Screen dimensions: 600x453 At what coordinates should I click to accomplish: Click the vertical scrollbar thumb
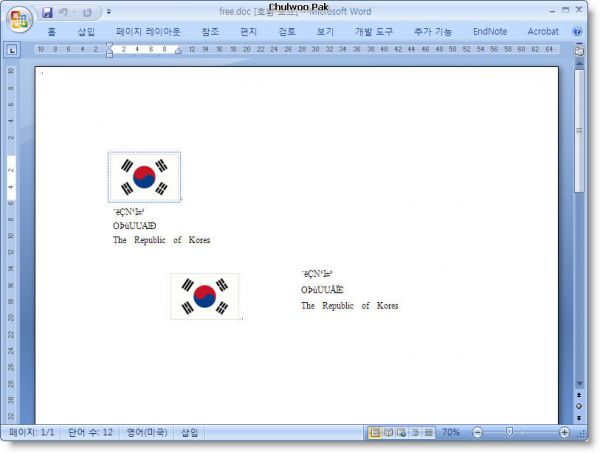[x=579, y=131]
